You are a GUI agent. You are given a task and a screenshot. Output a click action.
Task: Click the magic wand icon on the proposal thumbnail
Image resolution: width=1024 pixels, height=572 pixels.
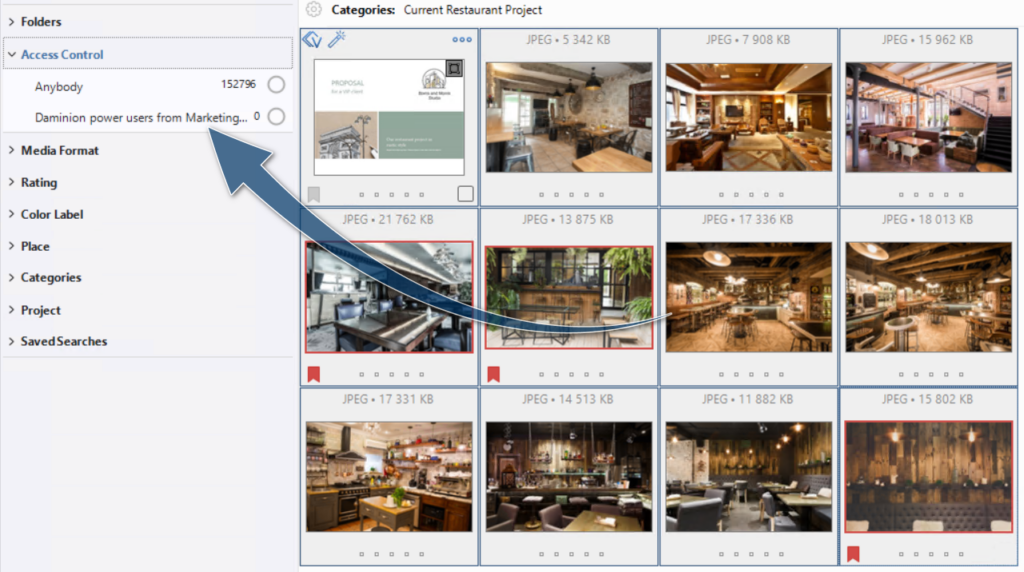pyautogui.click(x=337, y=40)
